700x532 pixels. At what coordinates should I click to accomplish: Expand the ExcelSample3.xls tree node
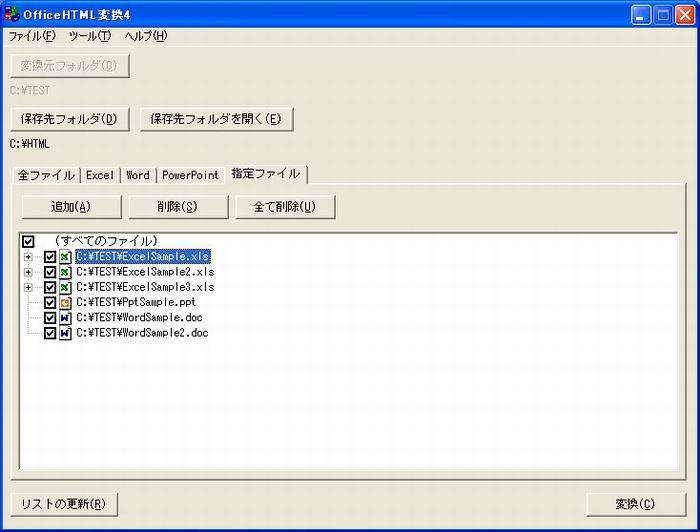[x=28, y=287]
